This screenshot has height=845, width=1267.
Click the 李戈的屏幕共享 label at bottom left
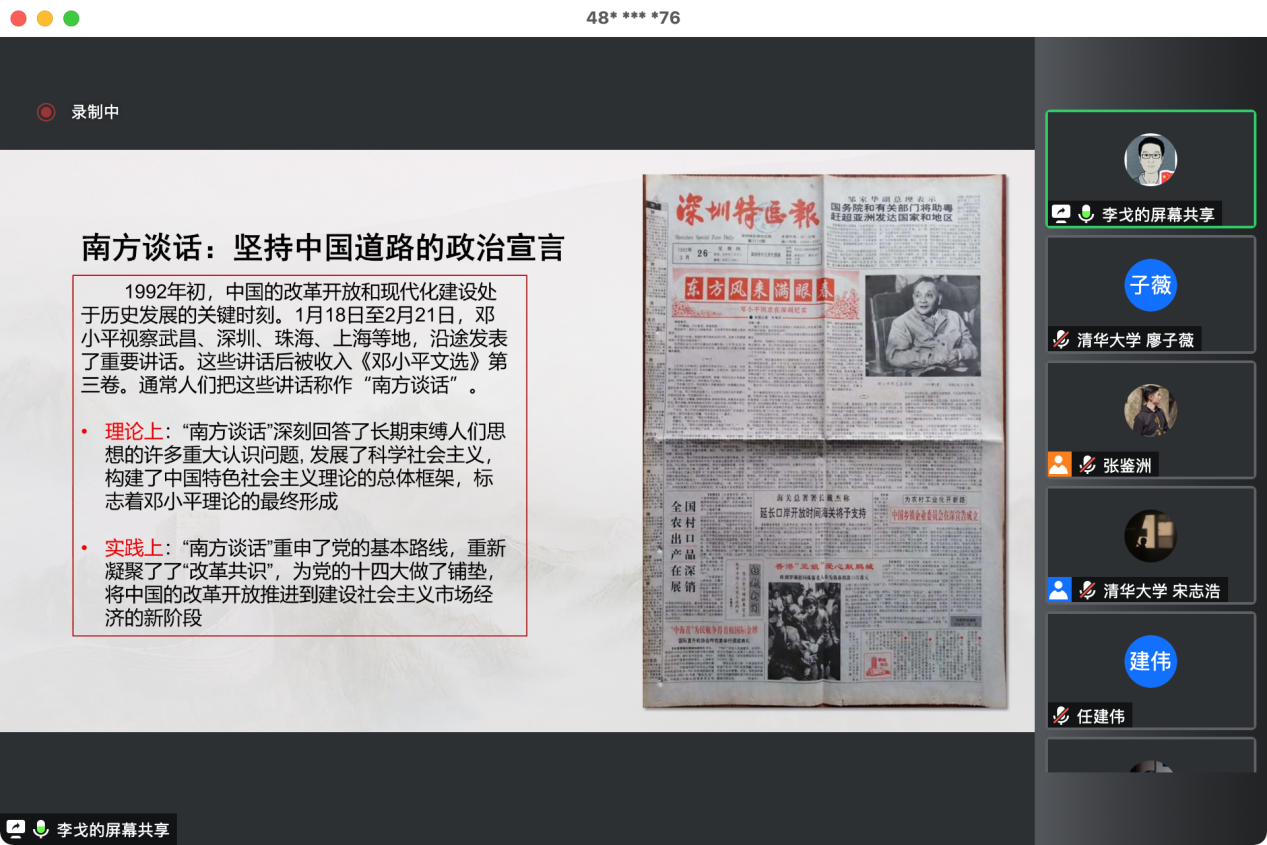pos(113,830)
